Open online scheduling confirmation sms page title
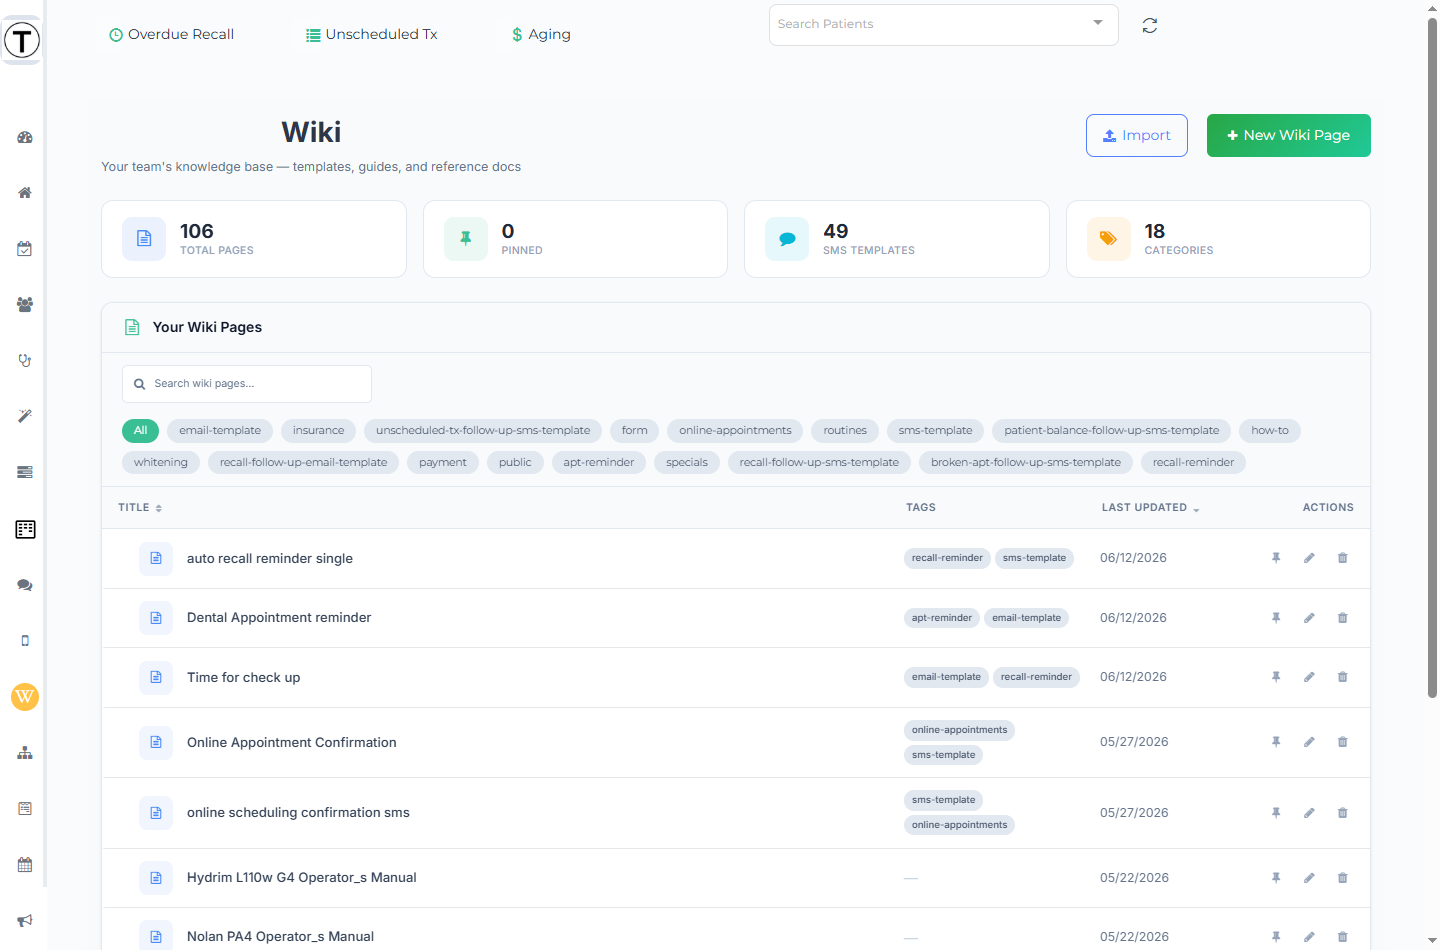The image size is (1440, 950). tap(298, 813)
